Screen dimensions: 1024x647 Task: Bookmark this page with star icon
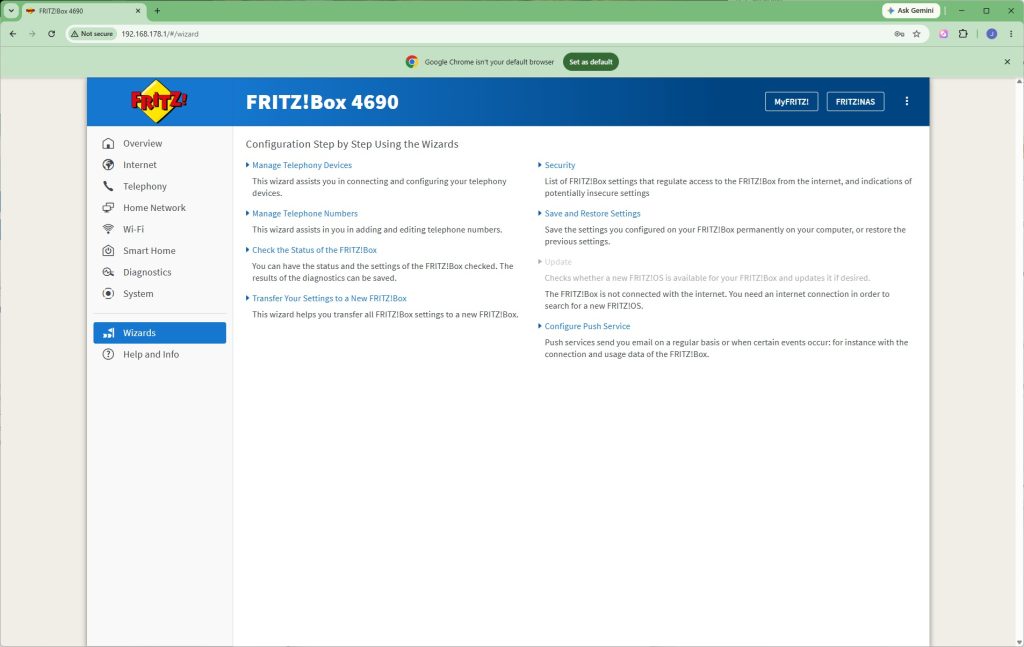(916, 34)
